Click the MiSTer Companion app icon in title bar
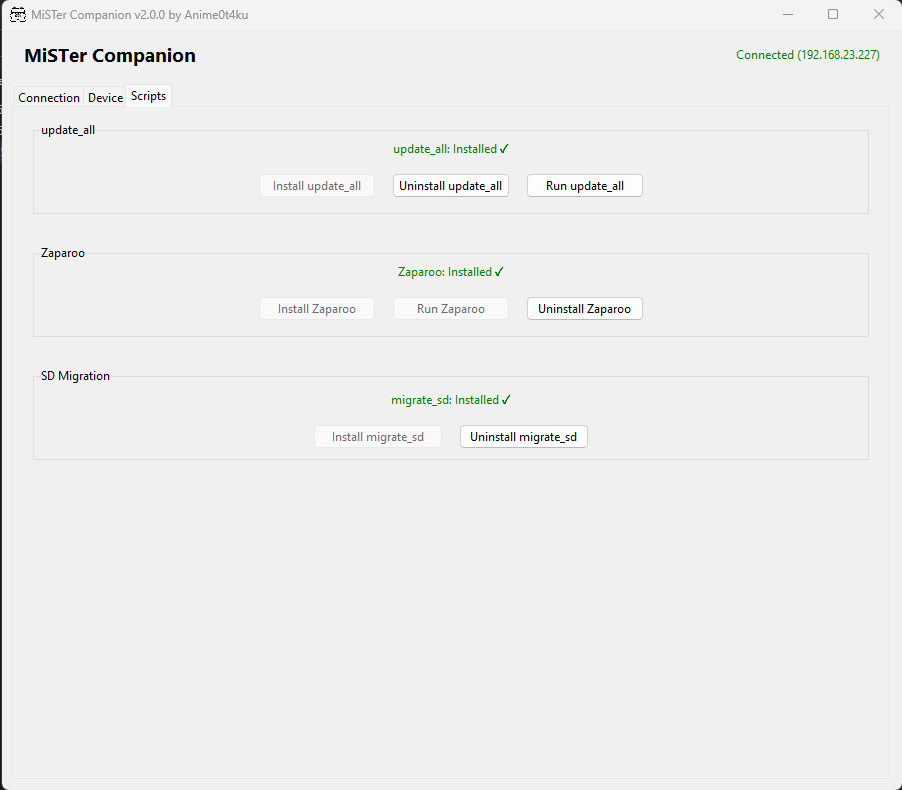902x790 pixels. pos(17,14)
